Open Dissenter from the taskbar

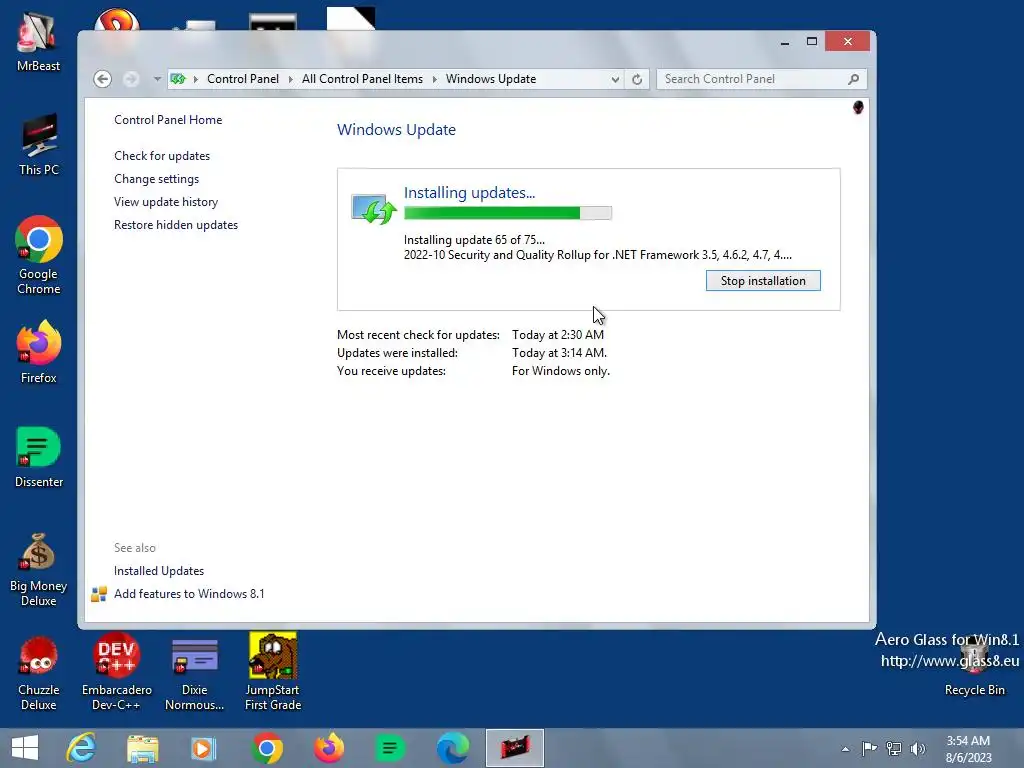[390, 748]
